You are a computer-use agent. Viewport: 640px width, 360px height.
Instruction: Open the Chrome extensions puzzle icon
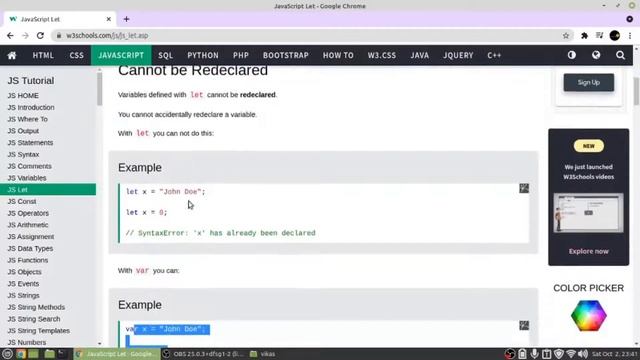(x=584, y=36)
